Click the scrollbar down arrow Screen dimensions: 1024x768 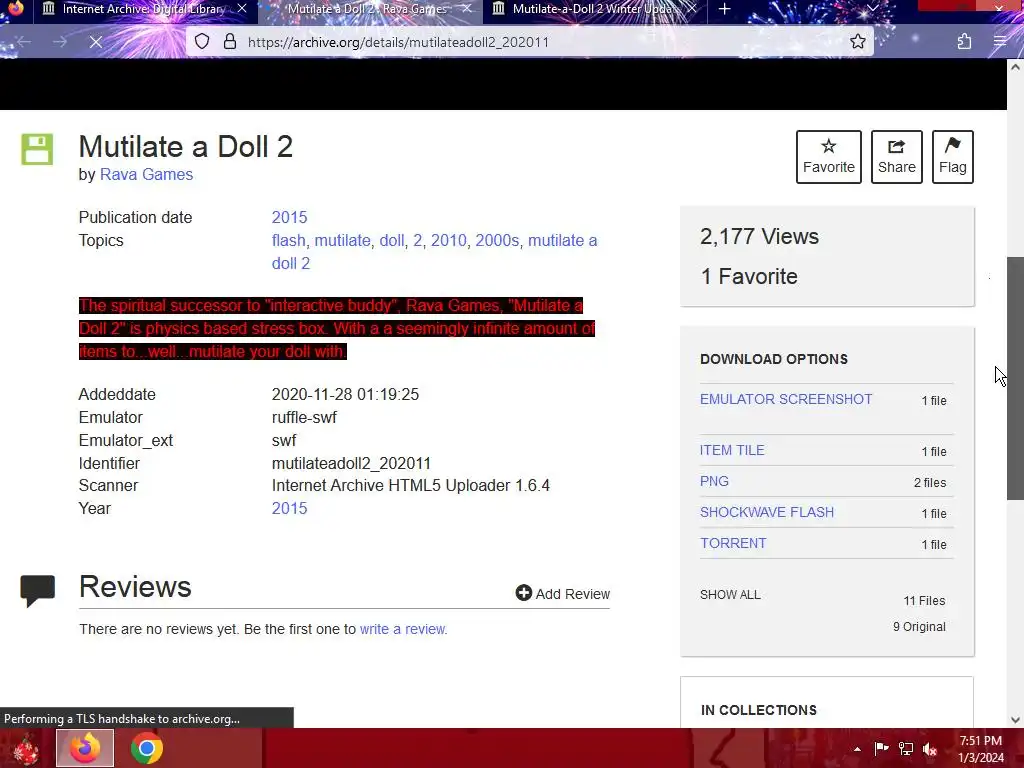click(1015, 720)
